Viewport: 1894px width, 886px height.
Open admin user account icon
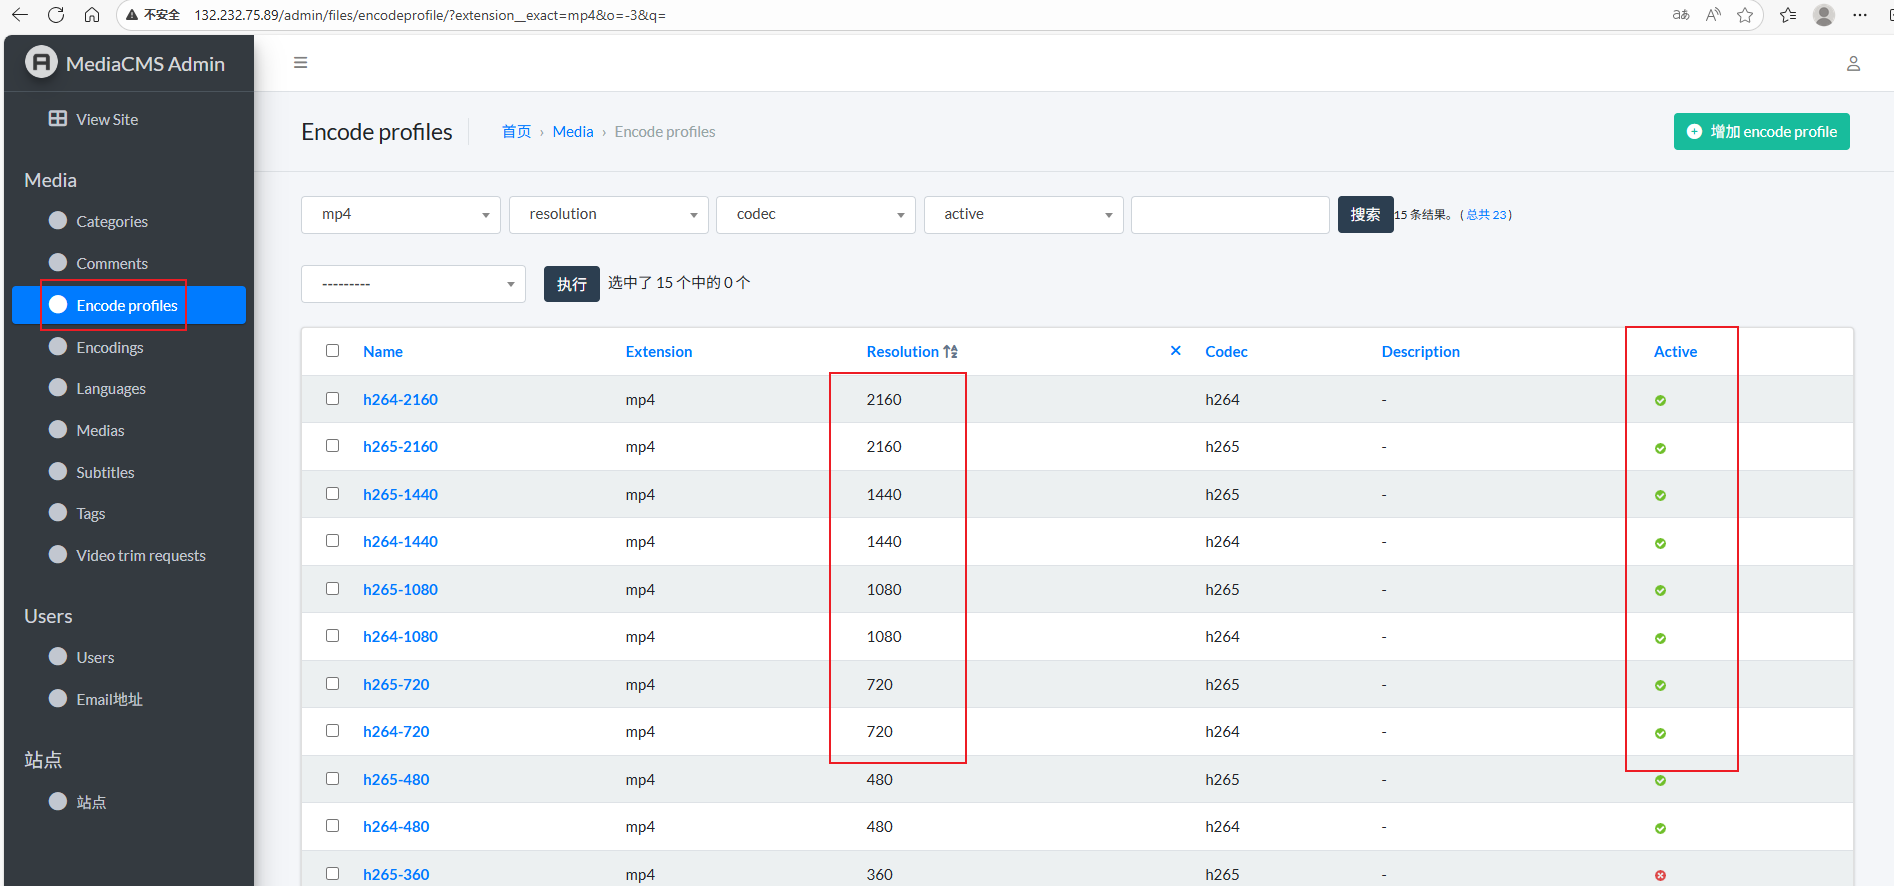1853,64
